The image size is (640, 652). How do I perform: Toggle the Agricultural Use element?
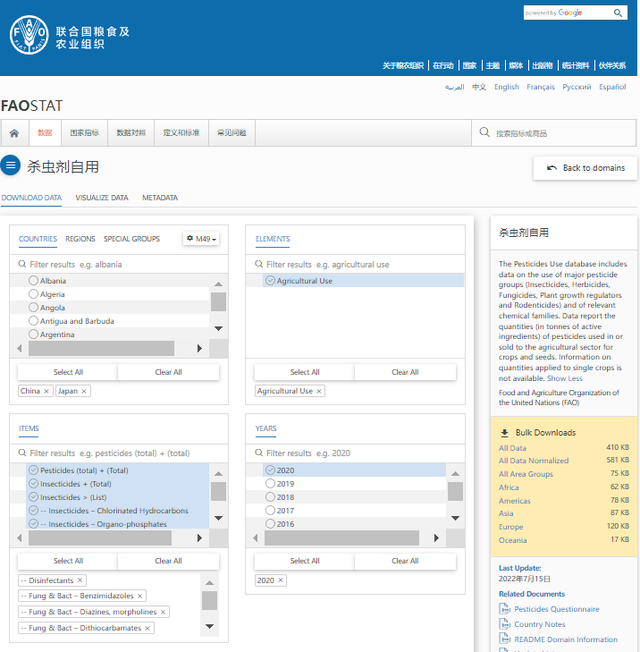coord(270,281)
